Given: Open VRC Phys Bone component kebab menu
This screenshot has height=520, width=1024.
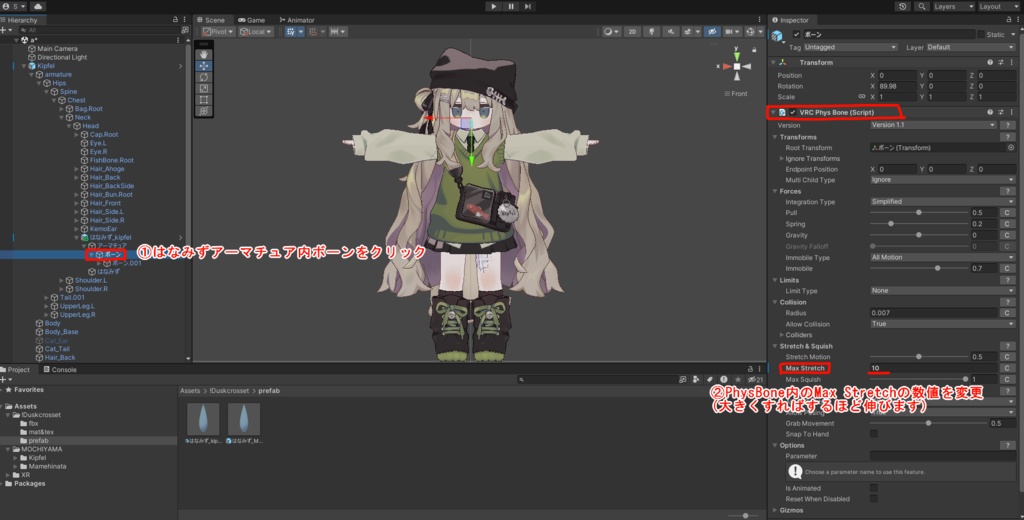Looking at the screenshot, I should 1012,112.
